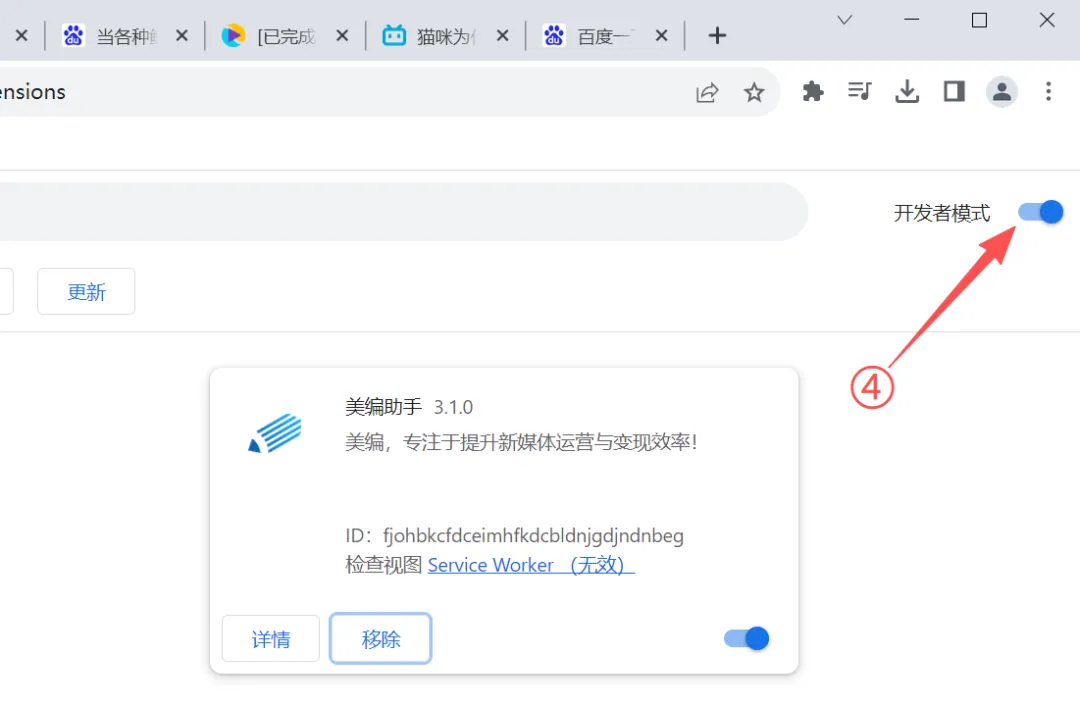Open the Service Worker (无效) inspect link
1080x706 pixels.
pyautogui.click(x=531, y=565)
